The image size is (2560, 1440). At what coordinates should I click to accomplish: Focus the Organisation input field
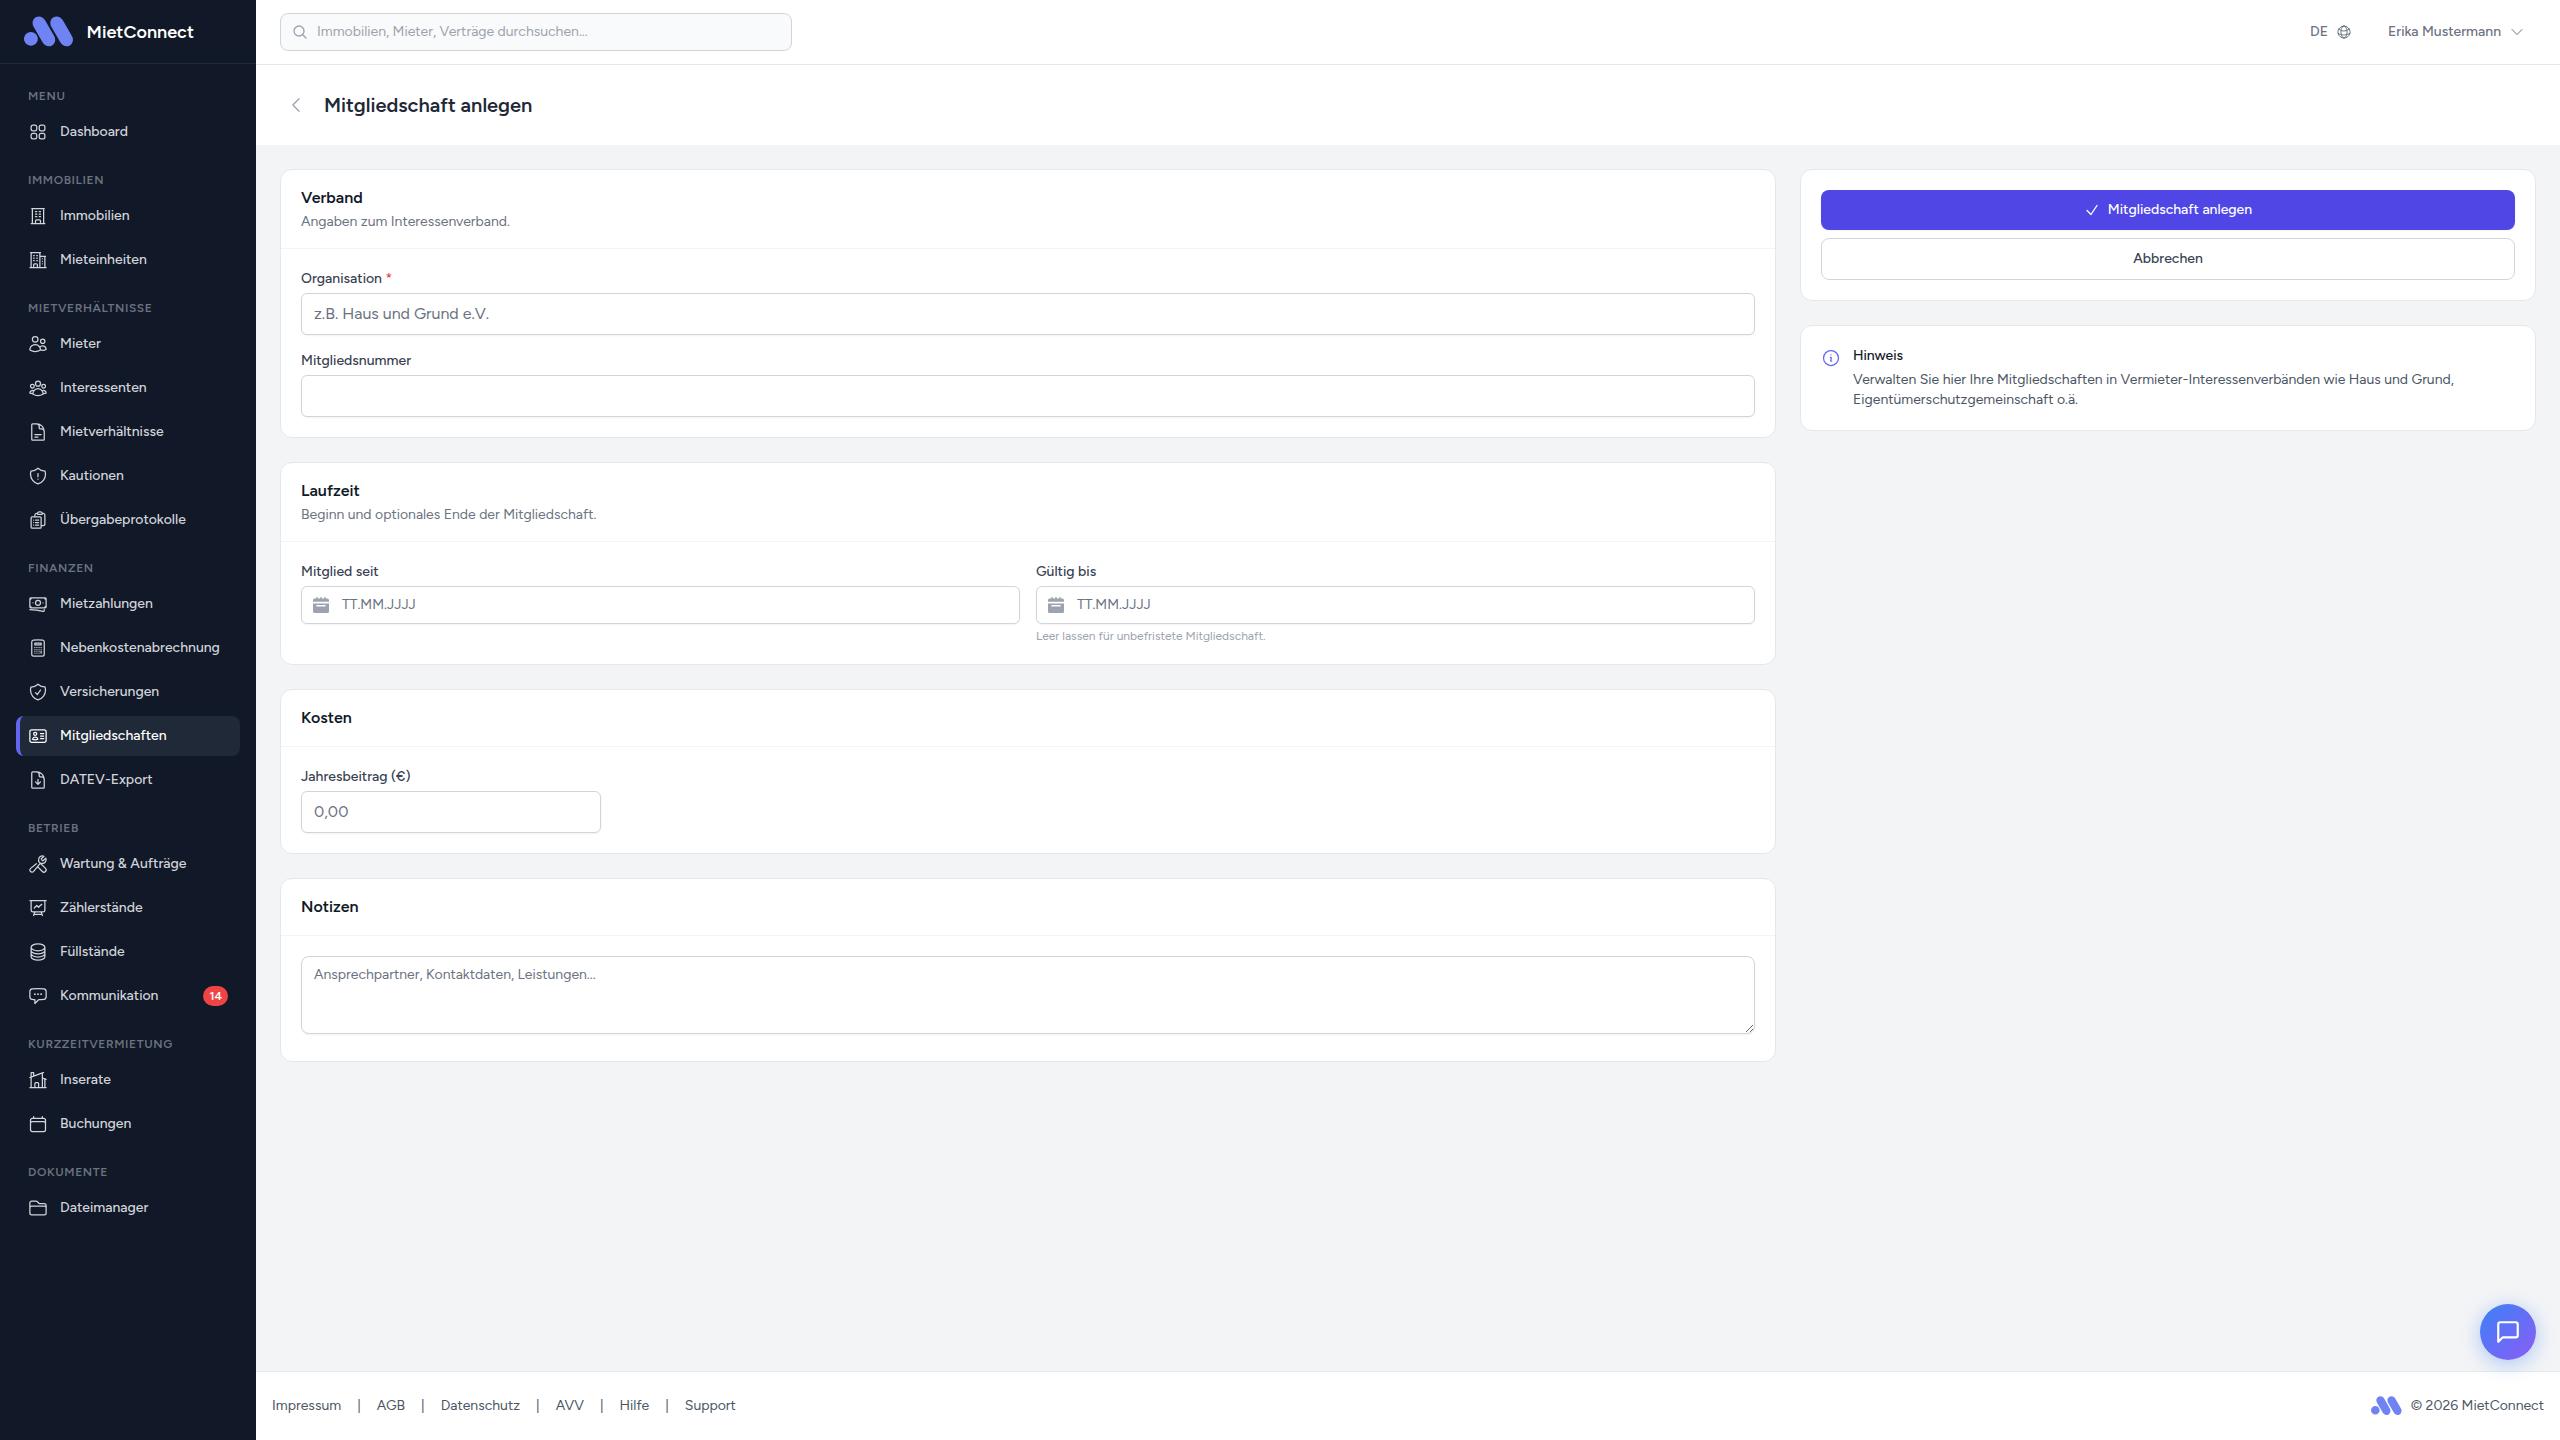[1027, 314]
